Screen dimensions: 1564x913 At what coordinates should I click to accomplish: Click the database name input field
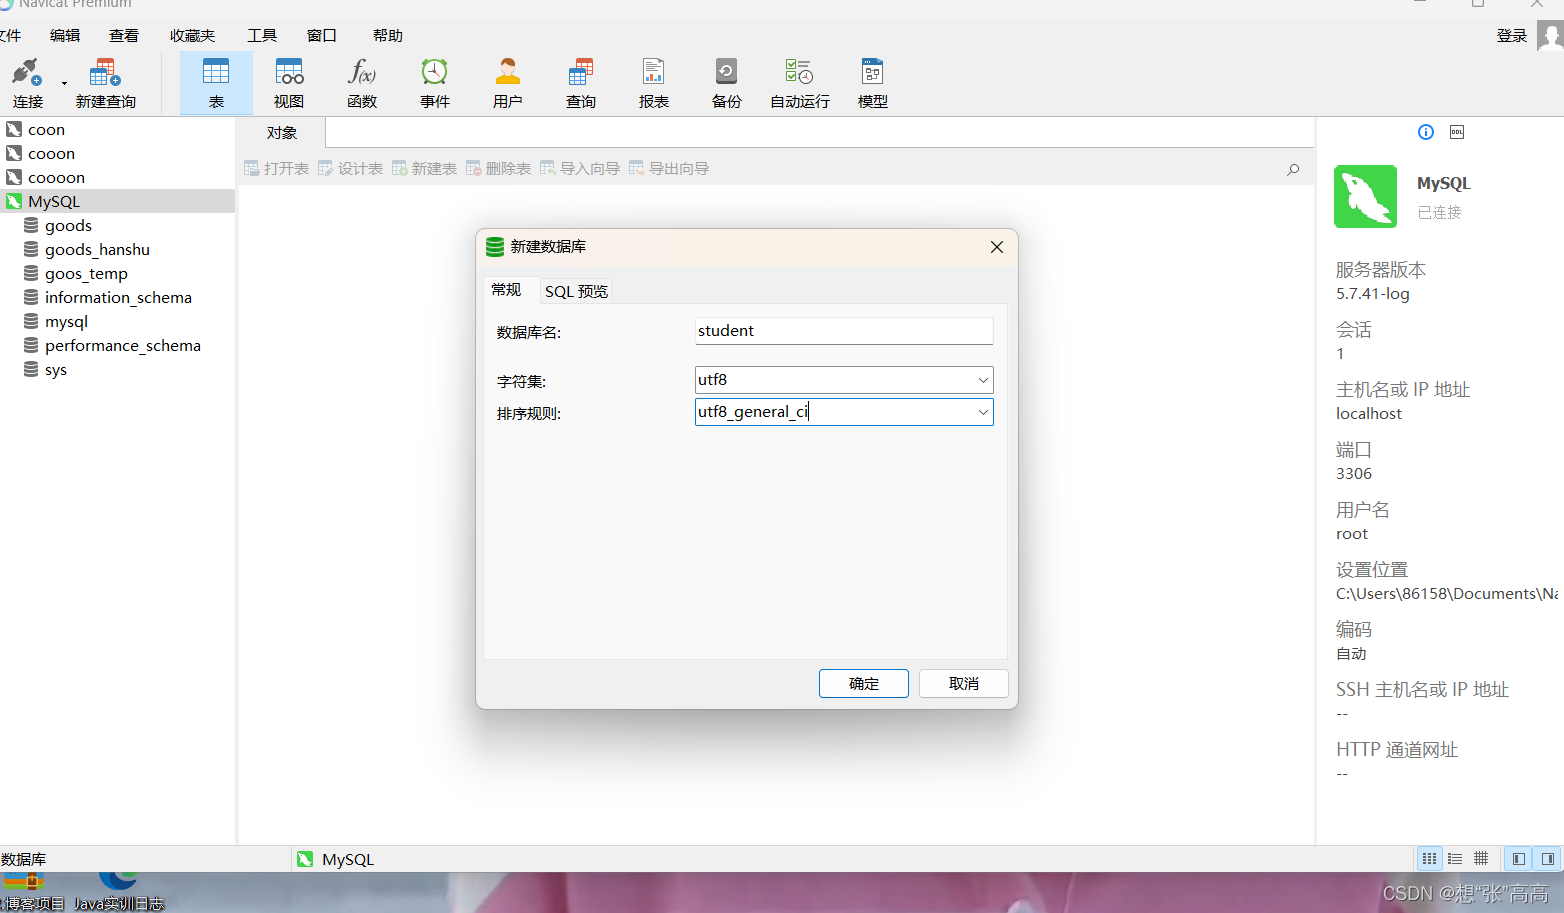[x=844, y=331]
